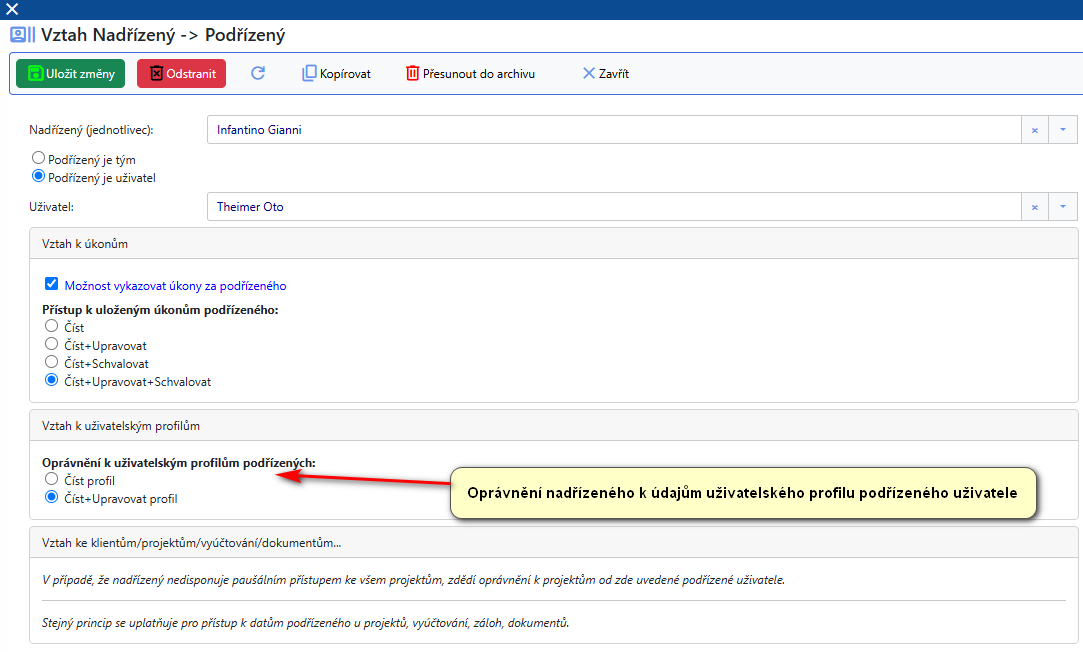This screenshot has width=1083, height=652.
Task: Choose the Číst+Schvalovat access option
Action: 52,363
